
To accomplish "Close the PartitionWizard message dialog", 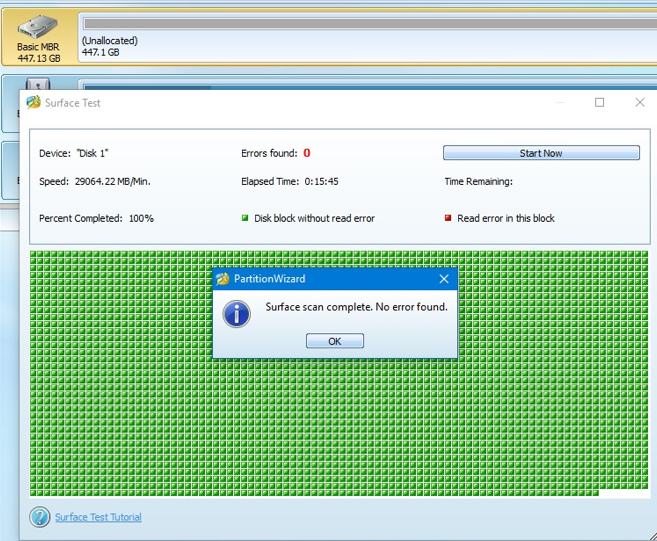I will [x=444, y=279].
